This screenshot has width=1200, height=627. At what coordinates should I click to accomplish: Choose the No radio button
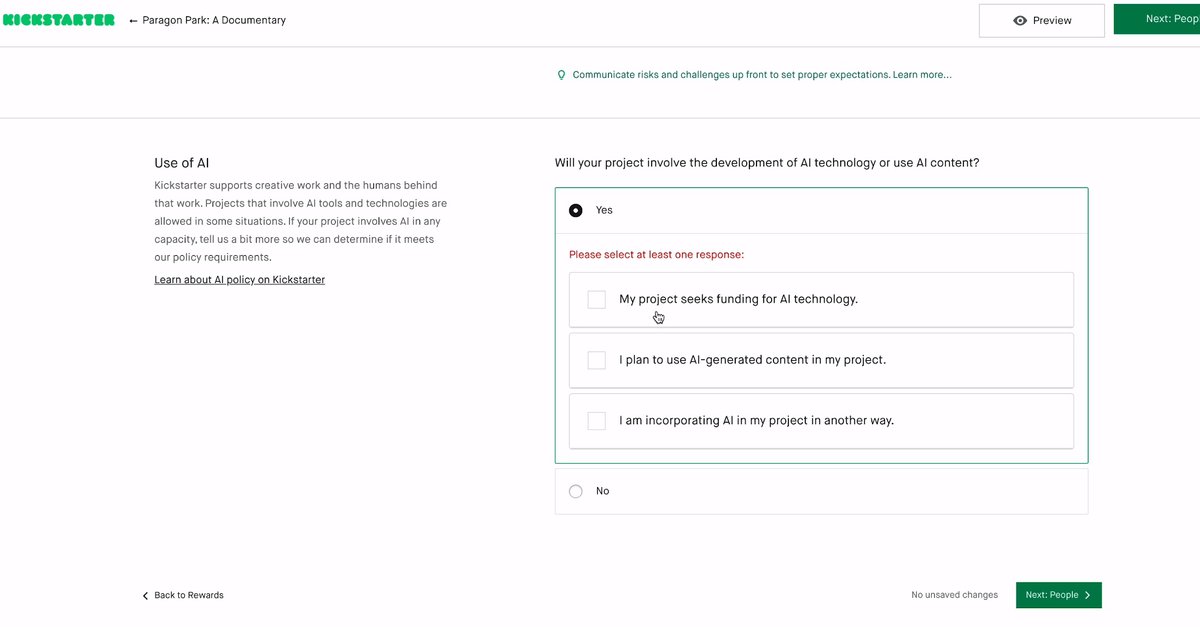pyautogui.click(x=575, y=492)
